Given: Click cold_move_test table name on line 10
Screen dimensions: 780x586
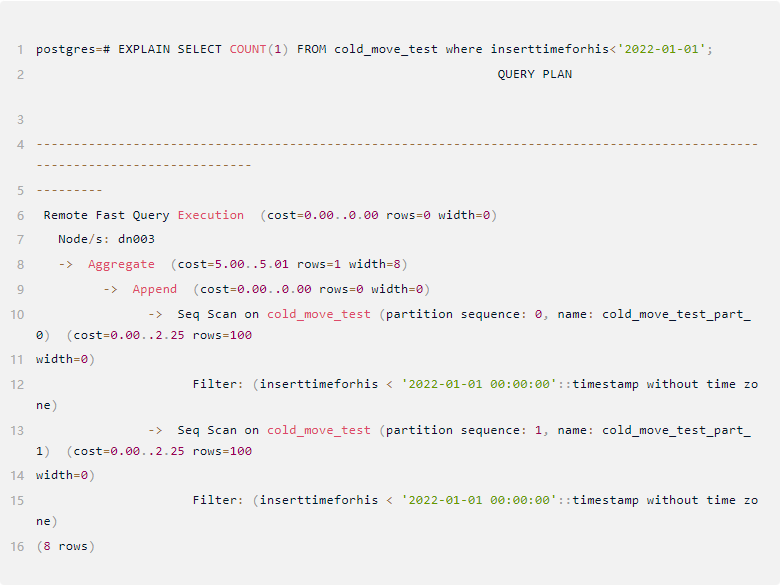Looking at the screenshot, I should [318, 314].
